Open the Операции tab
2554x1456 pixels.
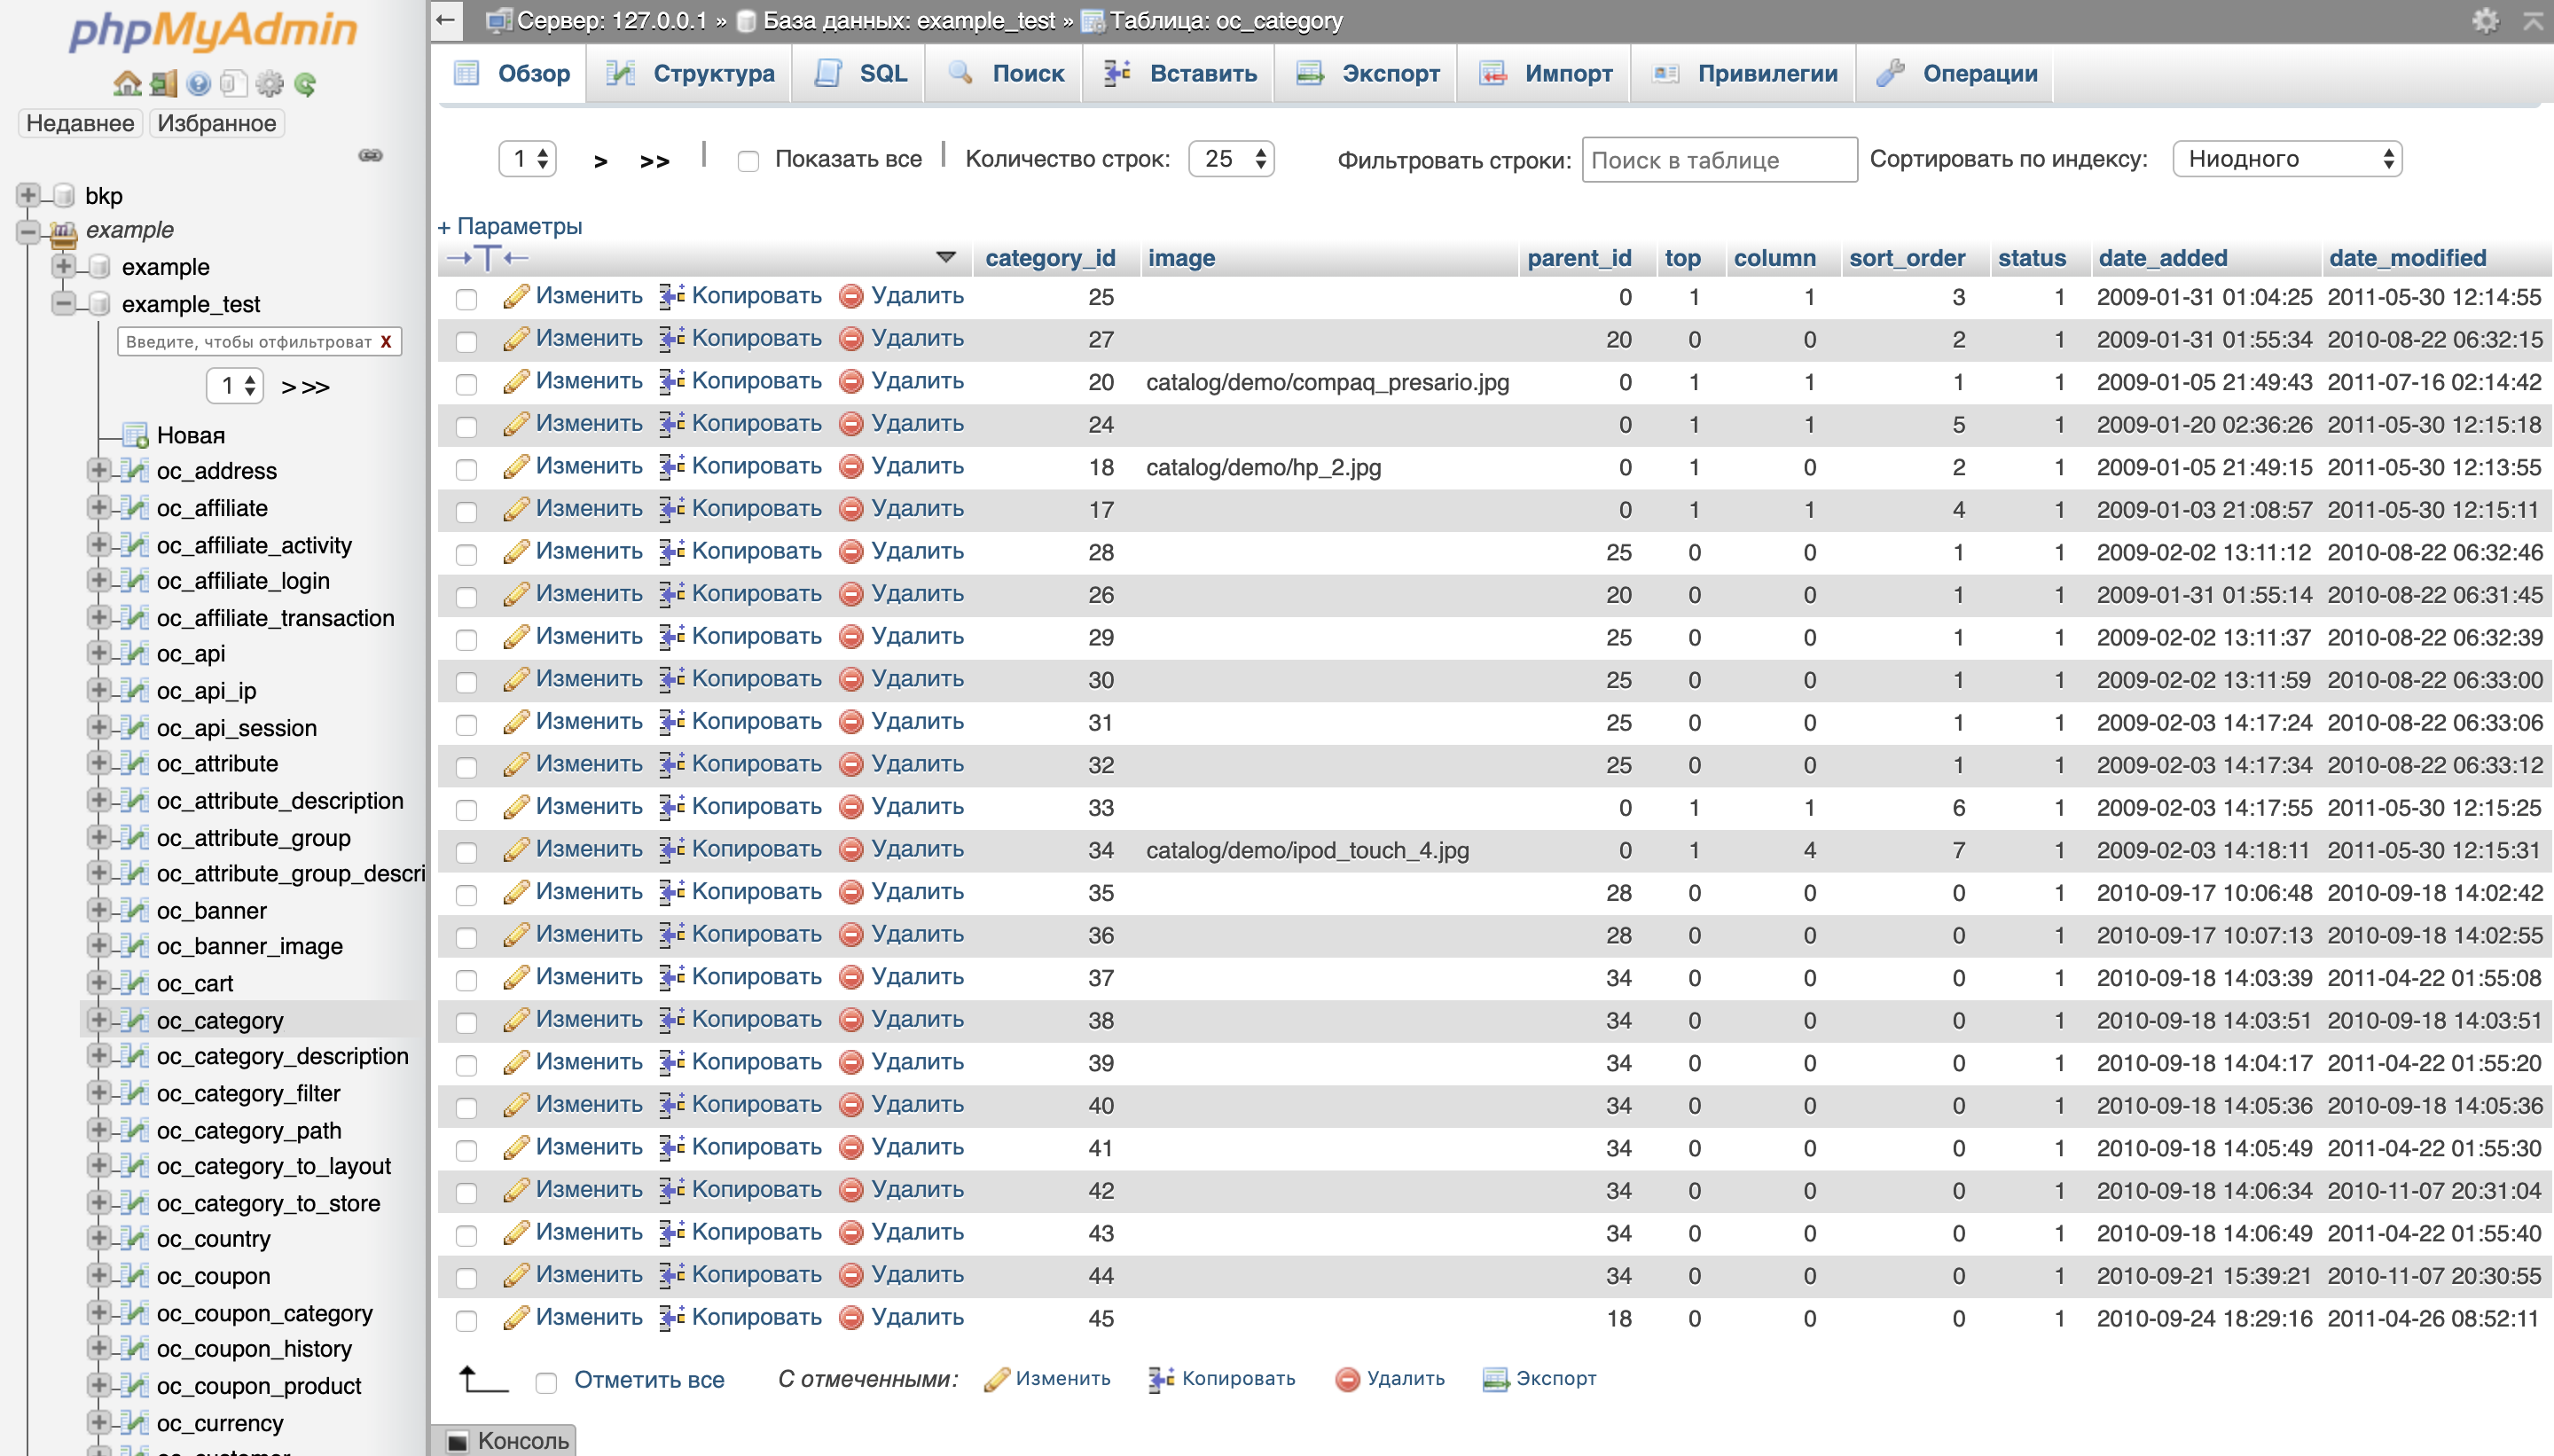click(x=1956, y=73)
